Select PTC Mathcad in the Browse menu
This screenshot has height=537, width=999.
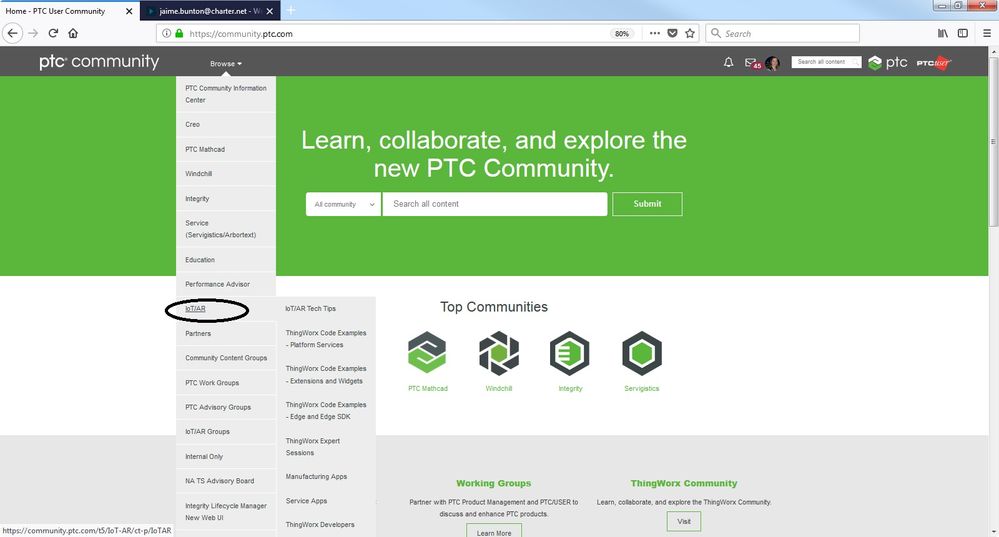226,149
